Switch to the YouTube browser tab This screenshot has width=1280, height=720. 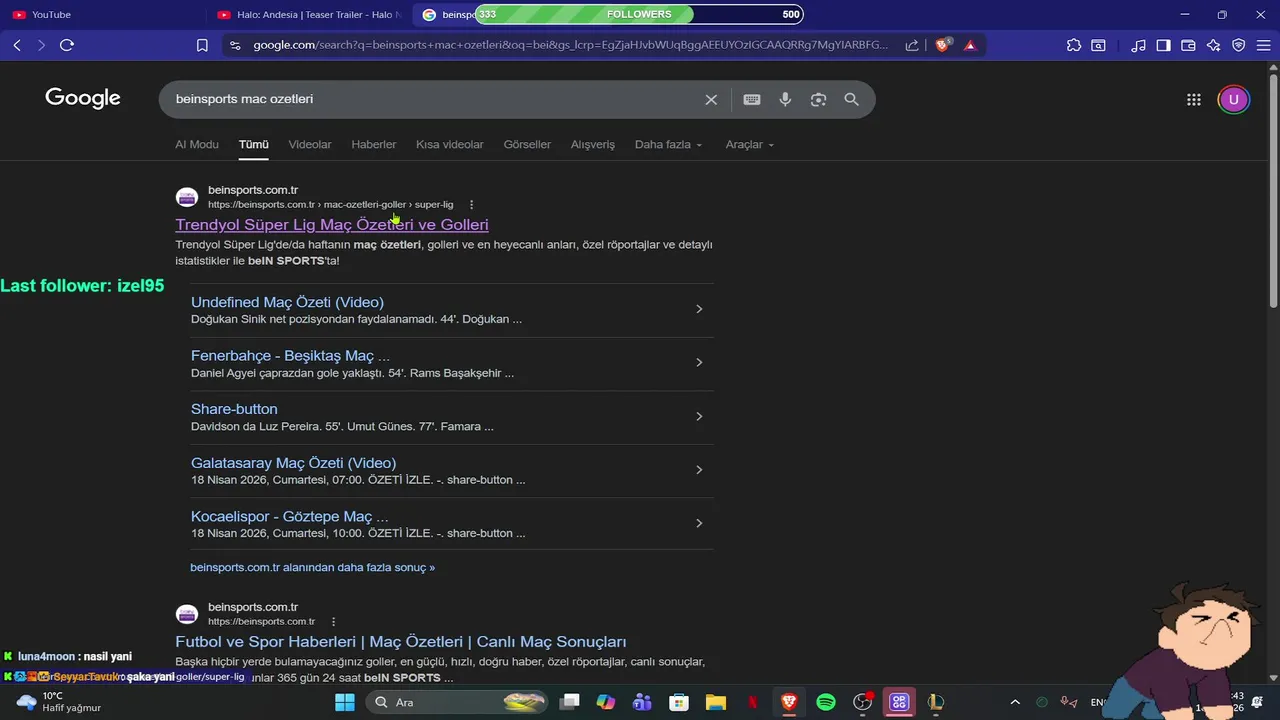(100, 15)
